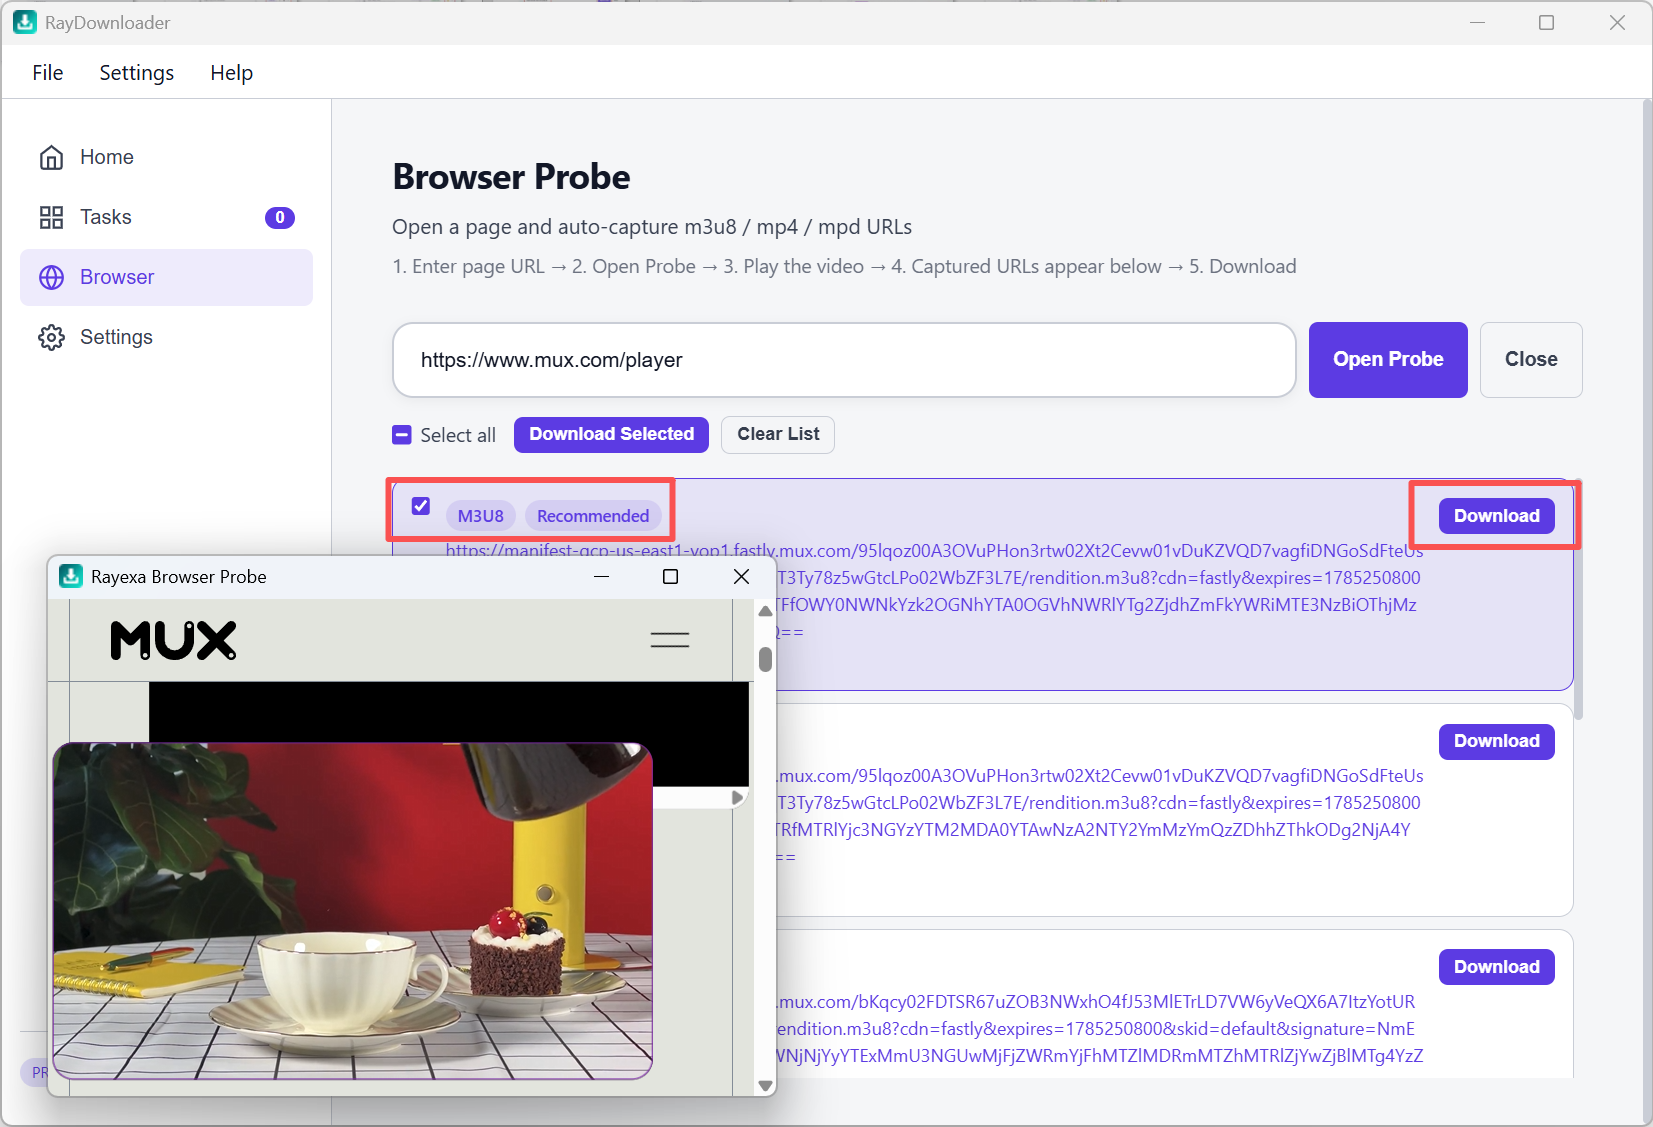The width and height of the screenshot is (1653, 1127).
Task: Minimize the Rayexa Browser Probe window
Action: coord(601,577)
